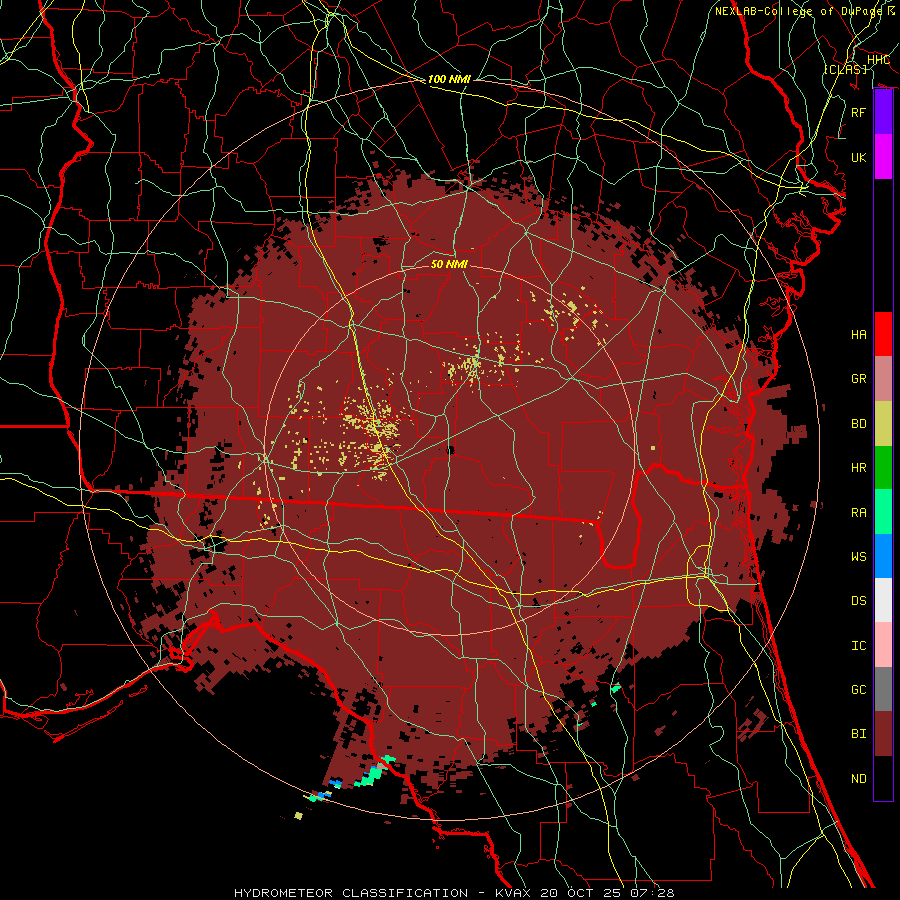
Task: Click the "HYDROMETEOR CLASSIFICATION" caption text
Action: [x=351, y=893]
